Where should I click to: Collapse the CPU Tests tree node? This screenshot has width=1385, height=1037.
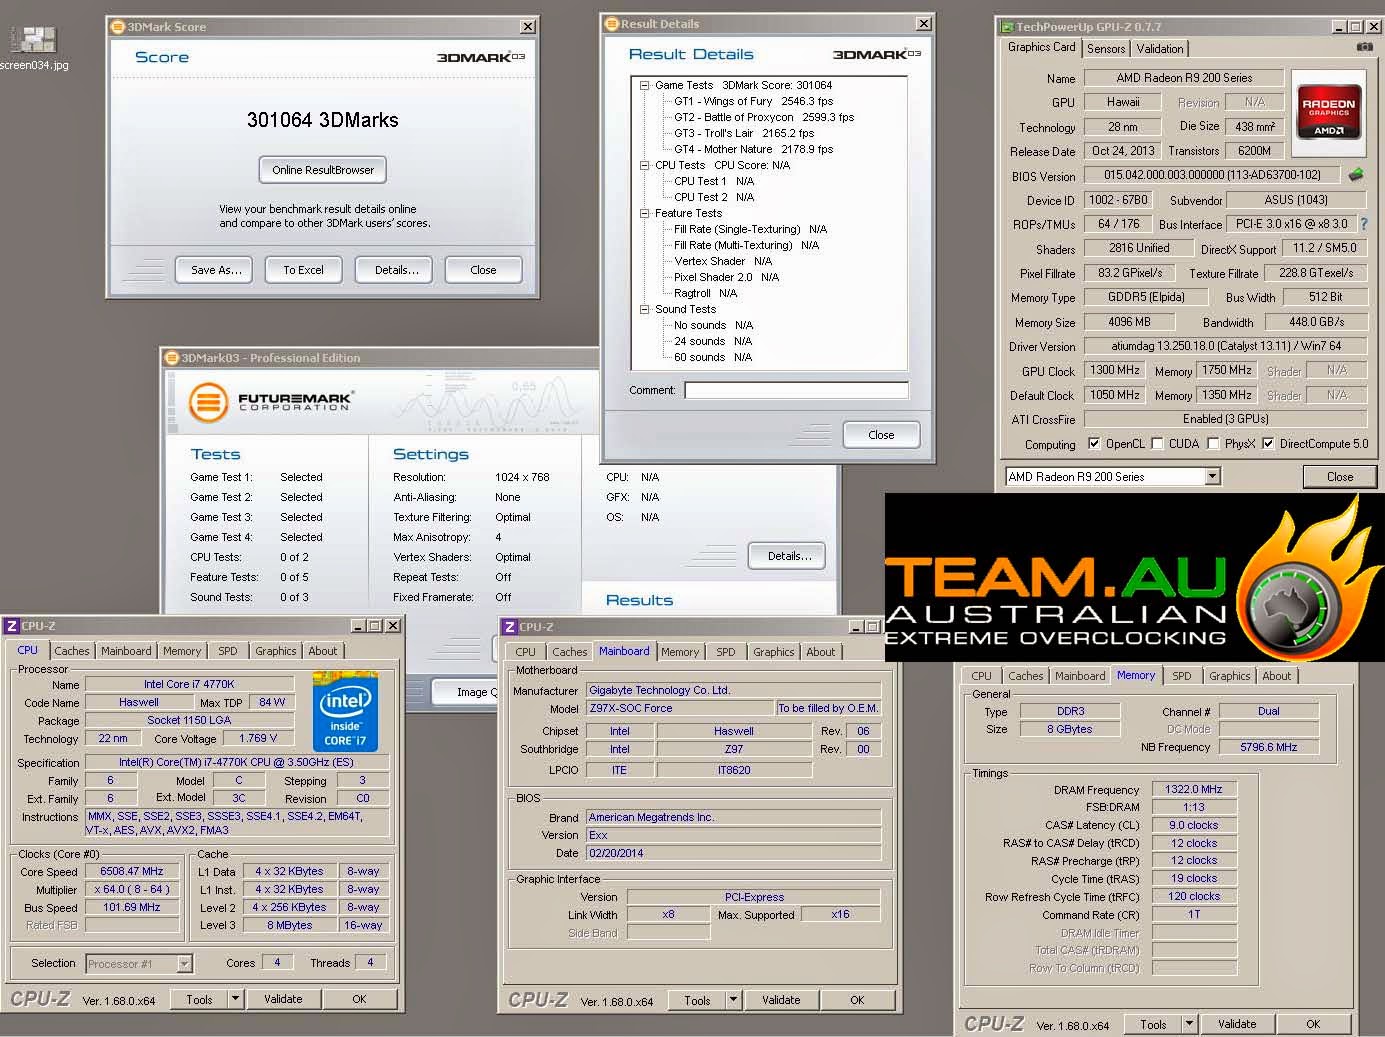click(x=645, y=166)
